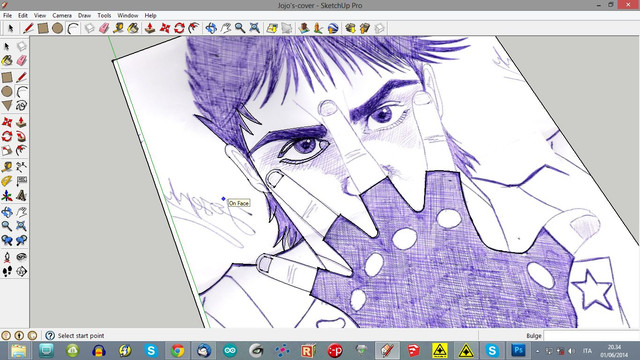This screenshot has height=360, width=640.
Task: Pick the Line pencil in horizontal toolbar
Action: [28, 28]
